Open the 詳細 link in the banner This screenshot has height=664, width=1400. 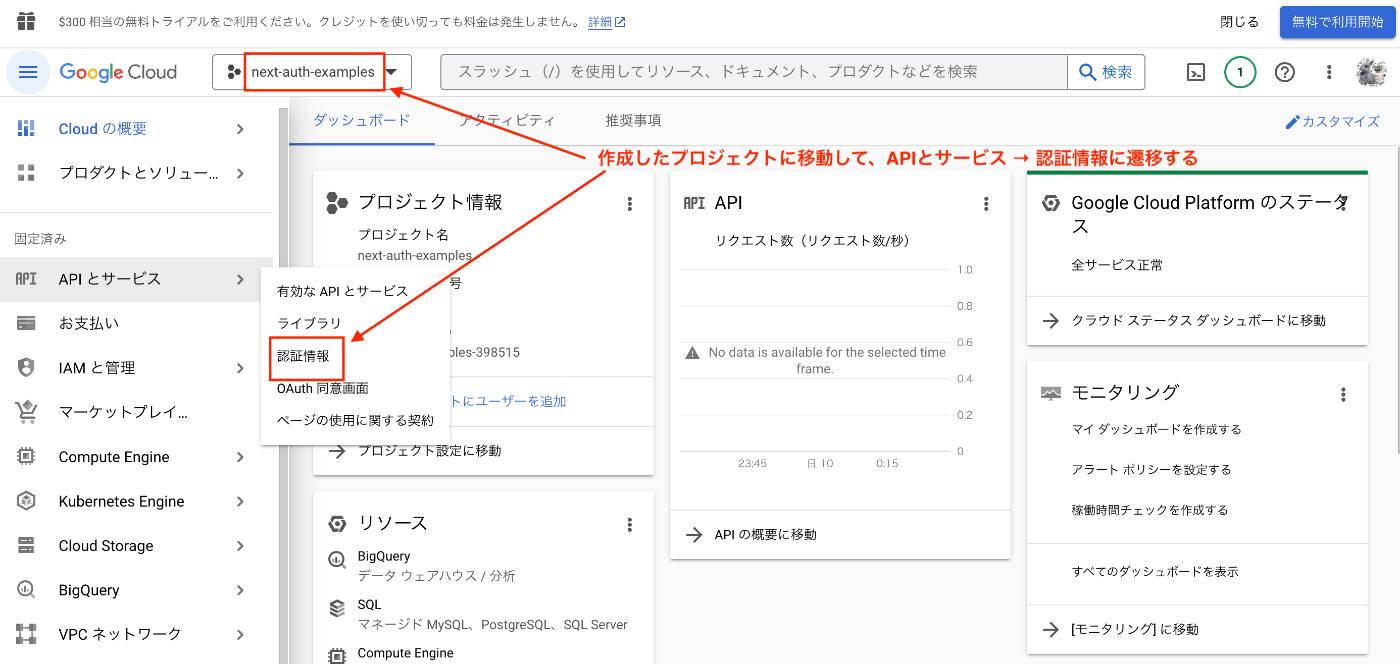click(607, 21)
